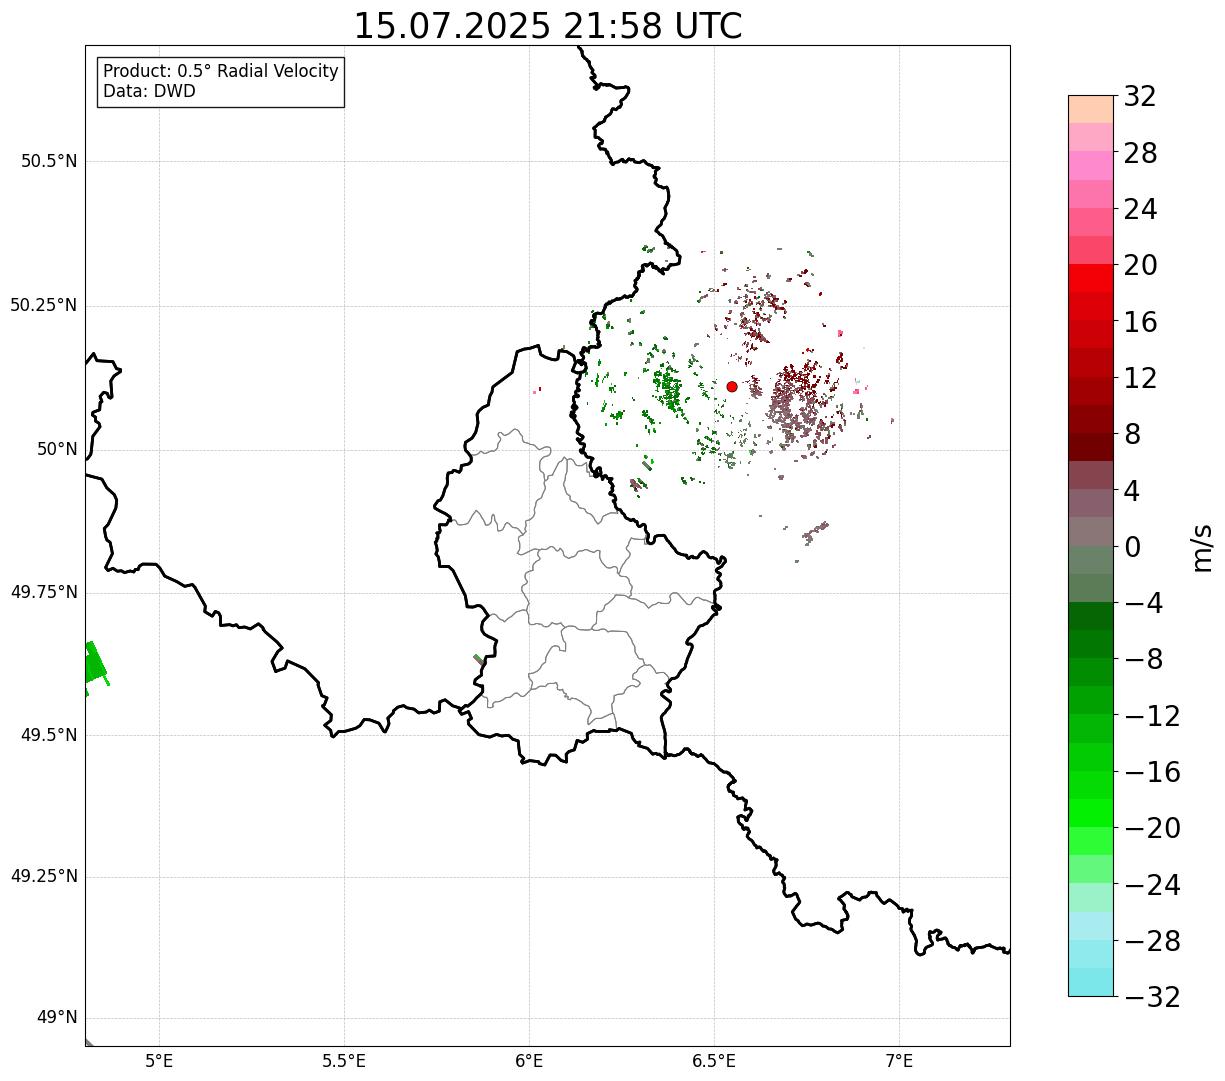Viewport: 1225px width, 1081px height.
Task: Click the 'Product: 0.5° Radial Velocity' label
Action: click(221, 72)
